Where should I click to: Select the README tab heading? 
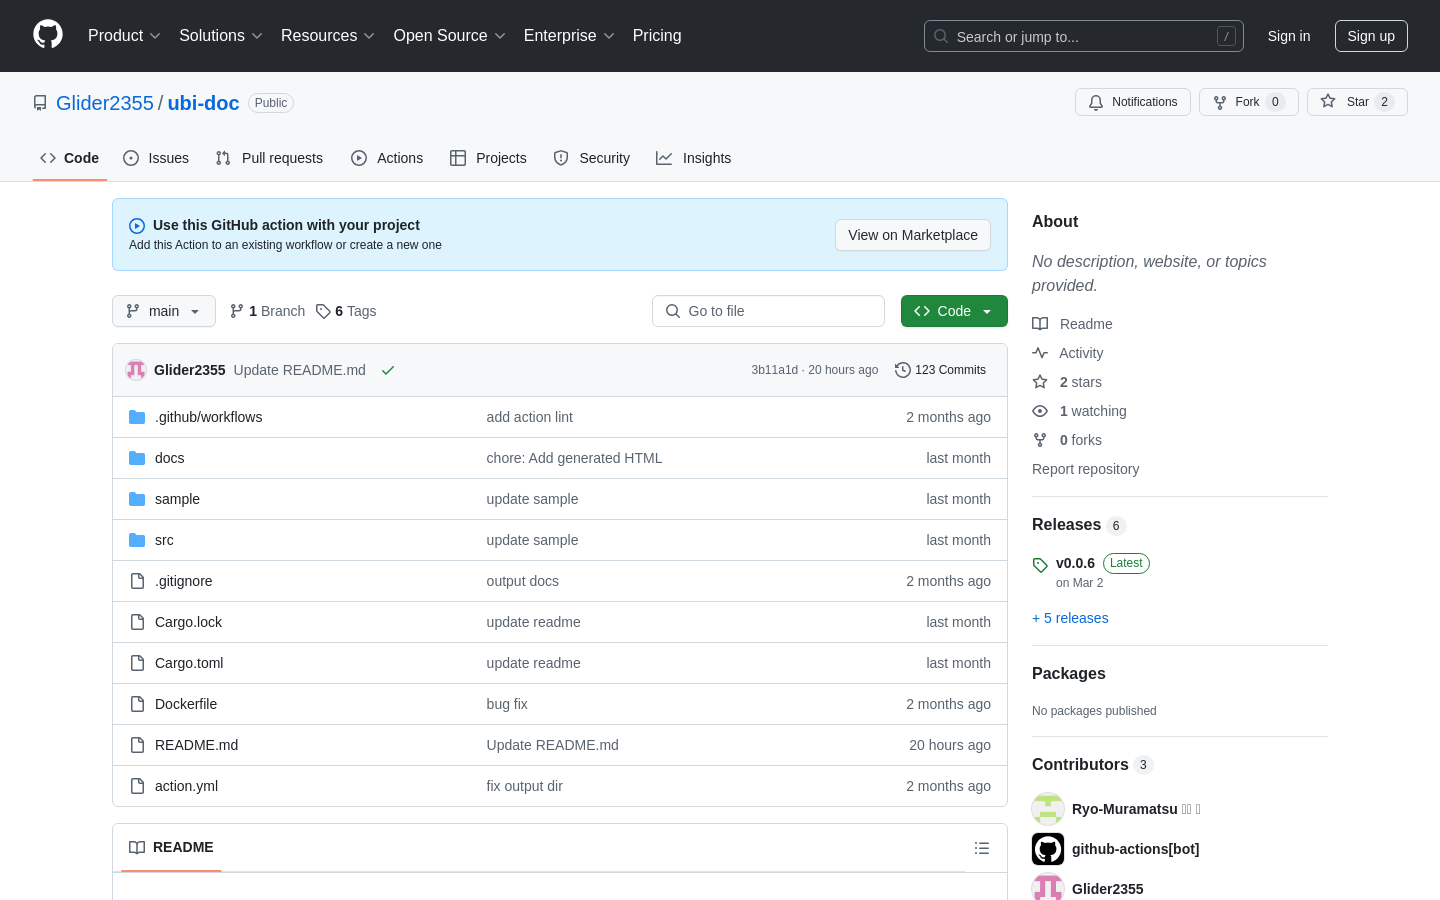point(171,847)
